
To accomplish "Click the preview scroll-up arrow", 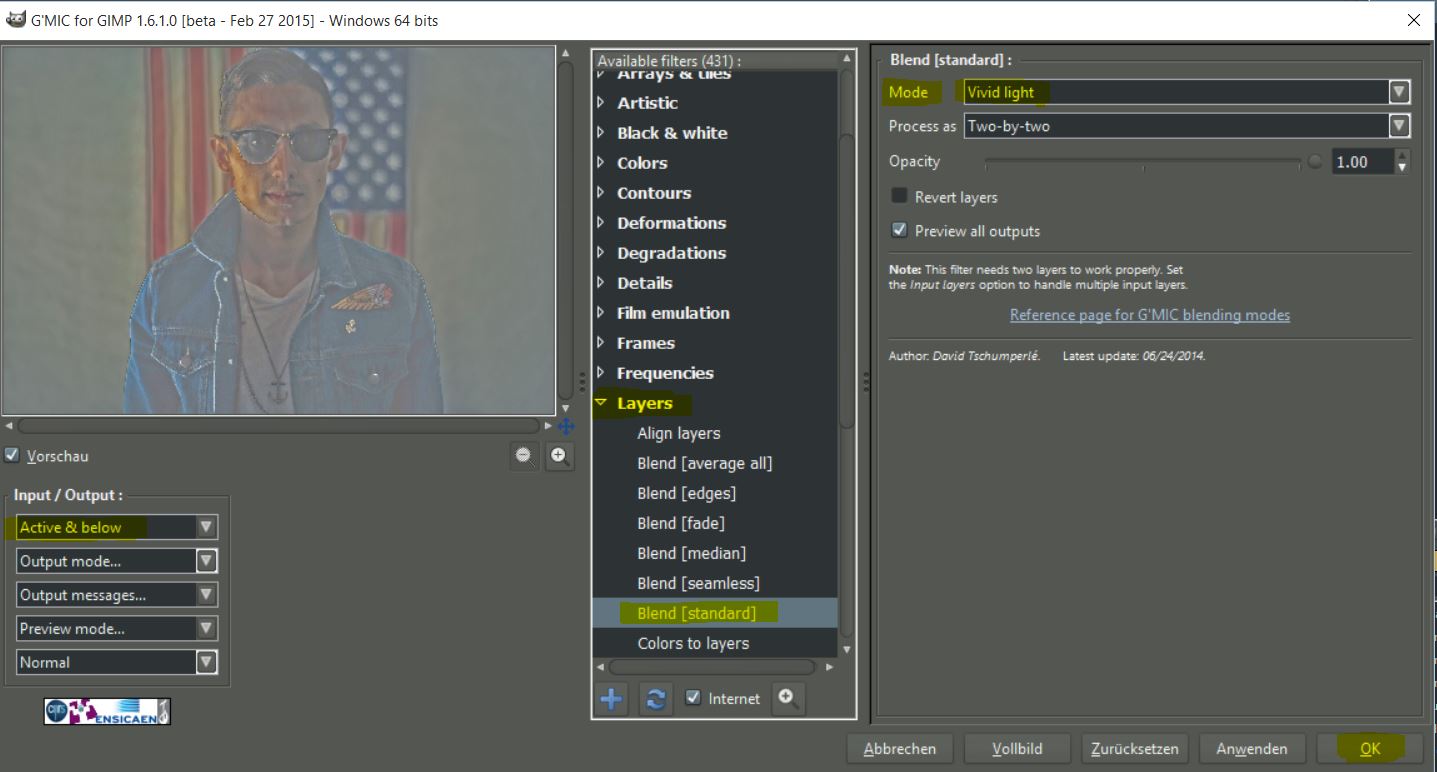I will (566, 53).
